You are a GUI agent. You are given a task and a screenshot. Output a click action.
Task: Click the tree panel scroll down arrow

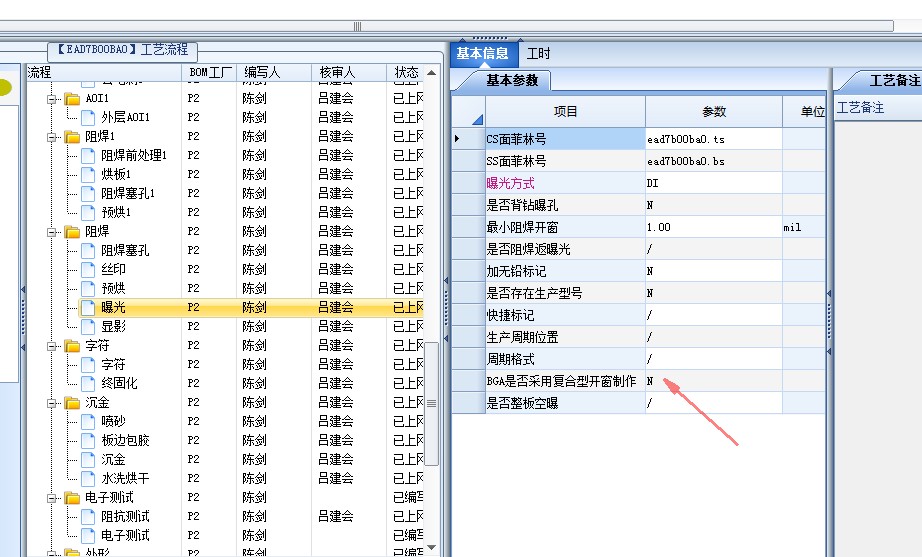point(432,548)
